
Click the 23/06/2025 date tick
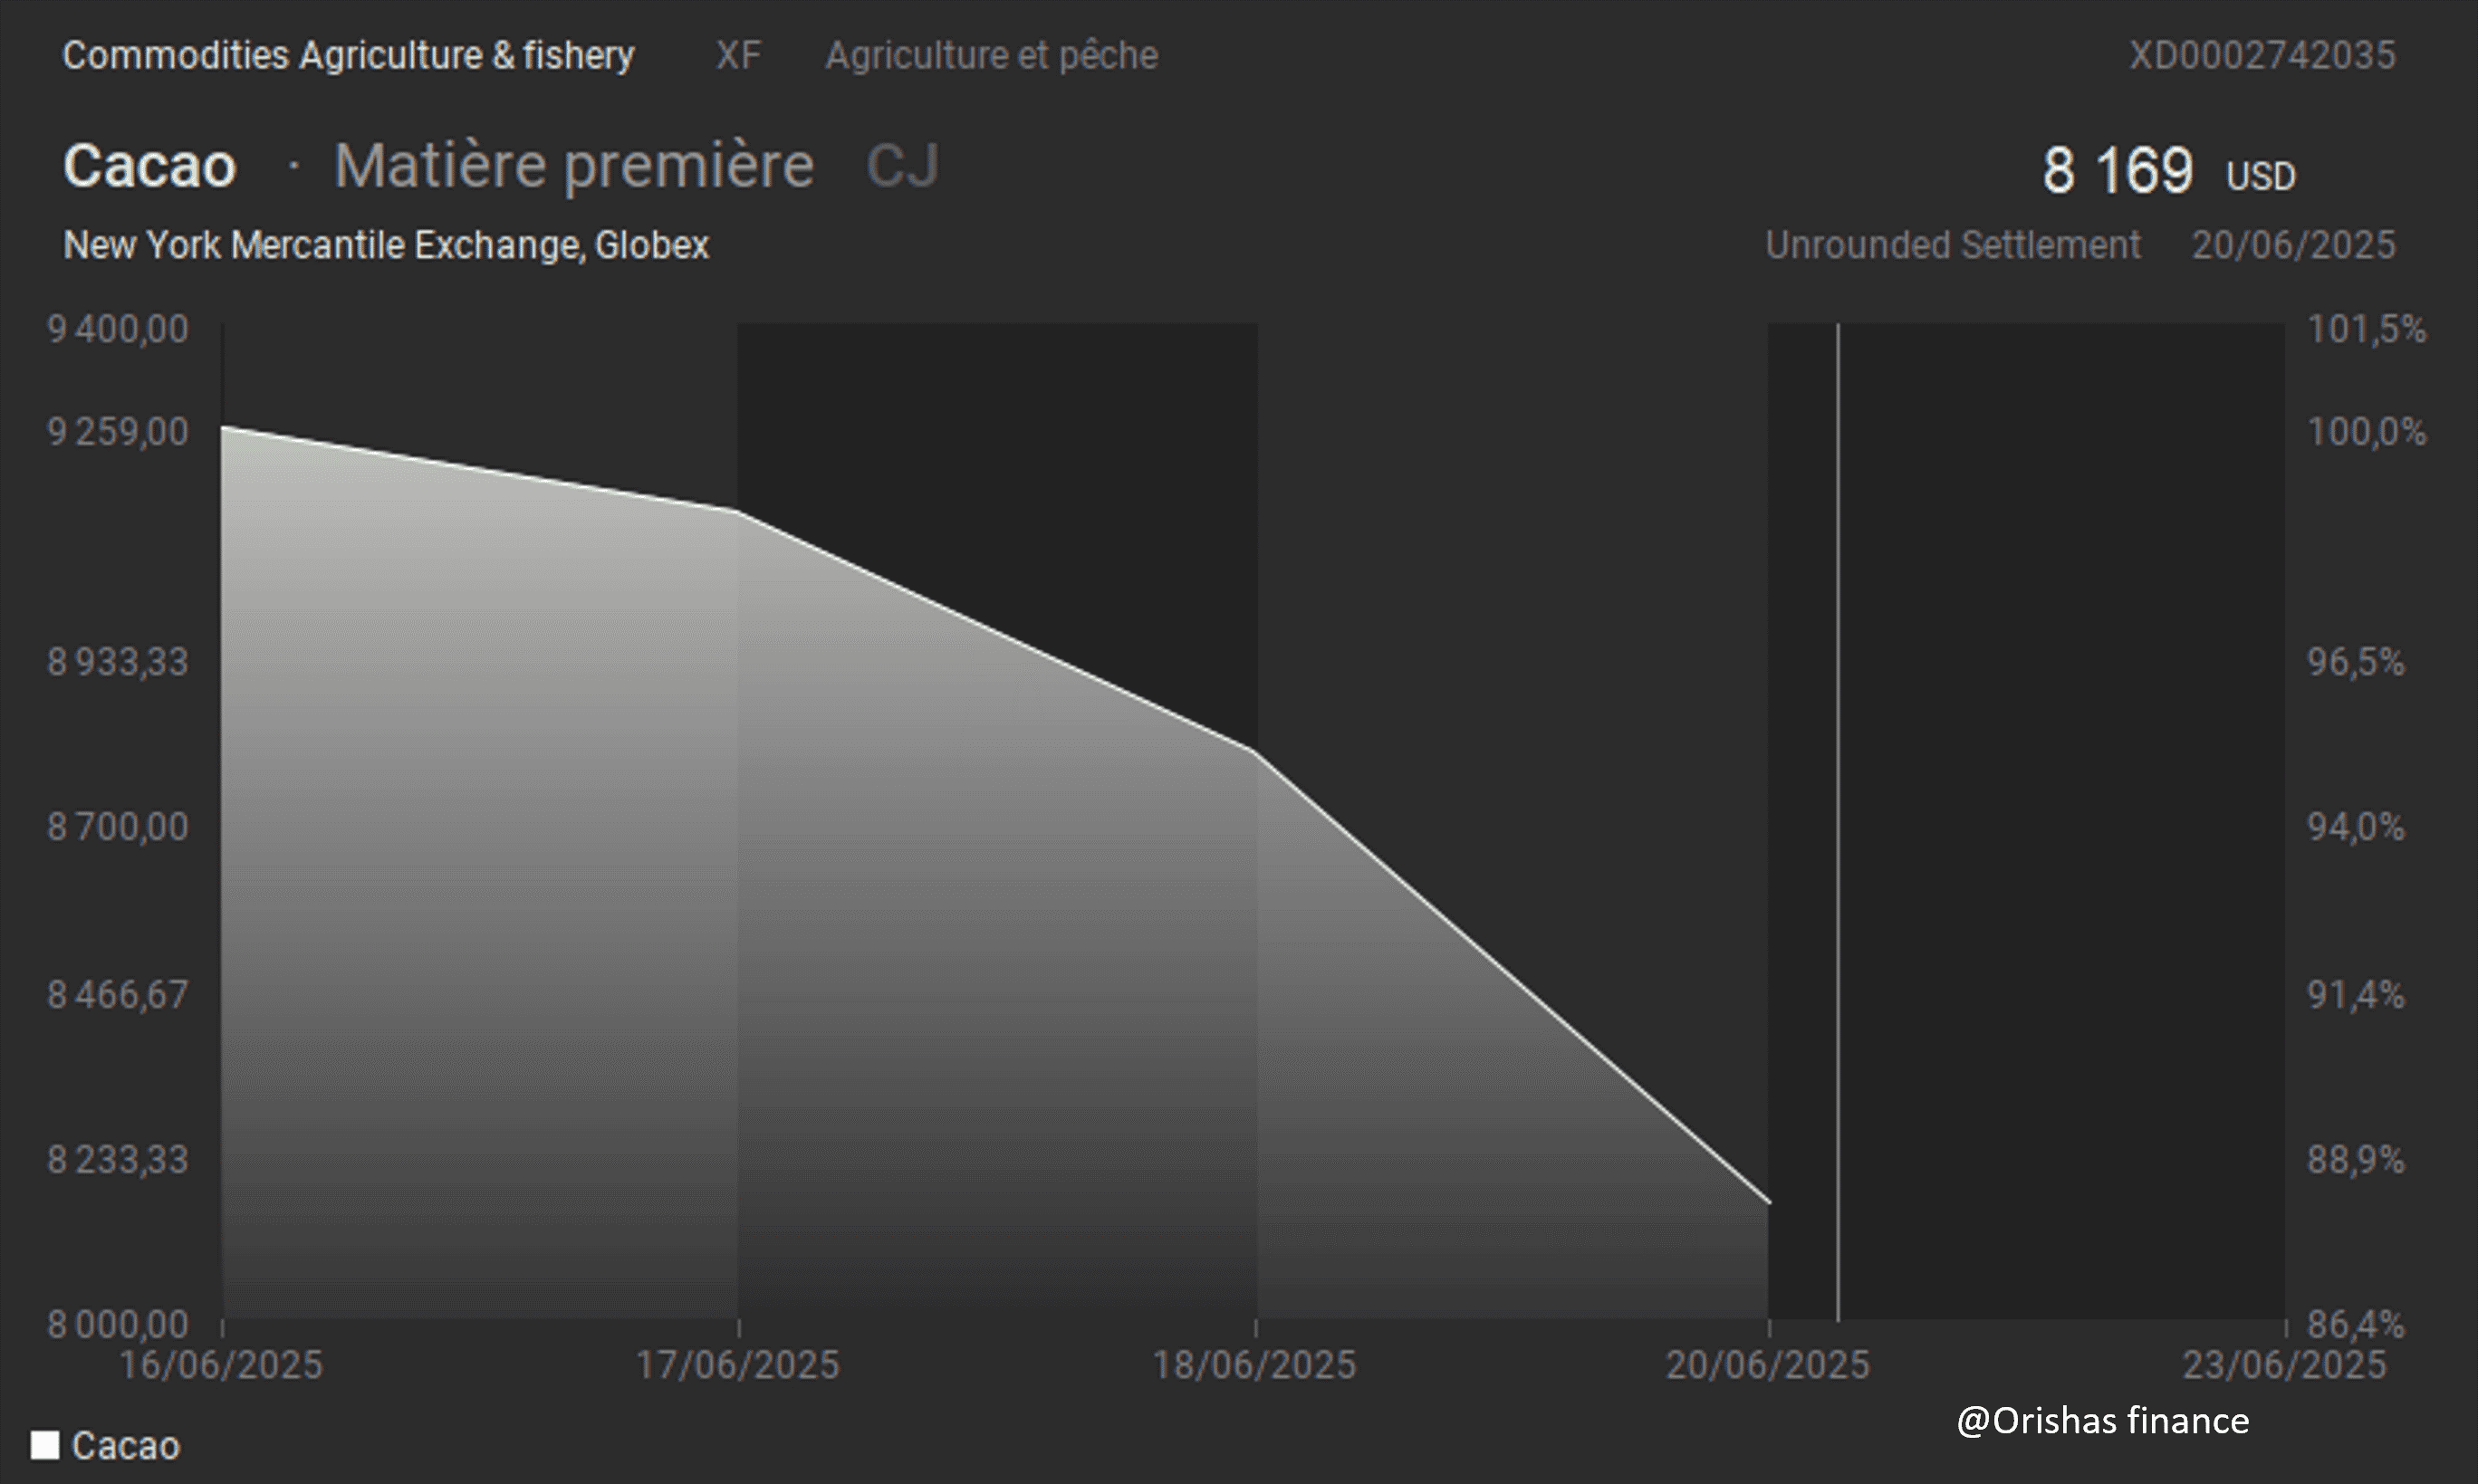click(x=2284, y=1365)
